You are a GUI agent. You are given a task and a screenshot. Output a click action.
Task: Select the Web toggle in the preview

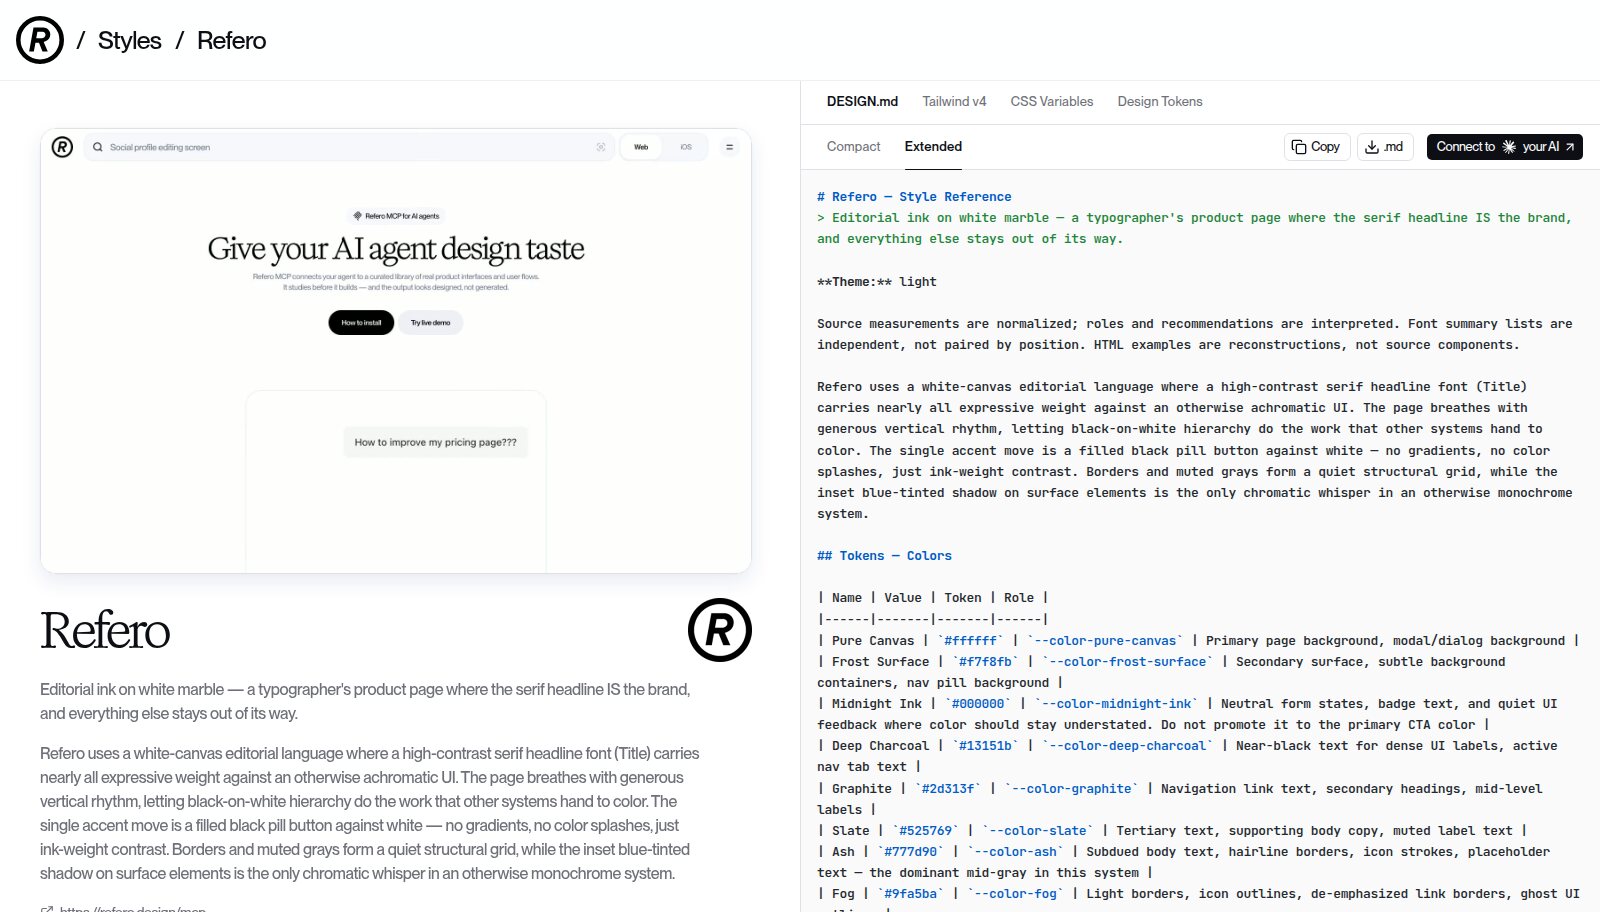coord(641,147)
